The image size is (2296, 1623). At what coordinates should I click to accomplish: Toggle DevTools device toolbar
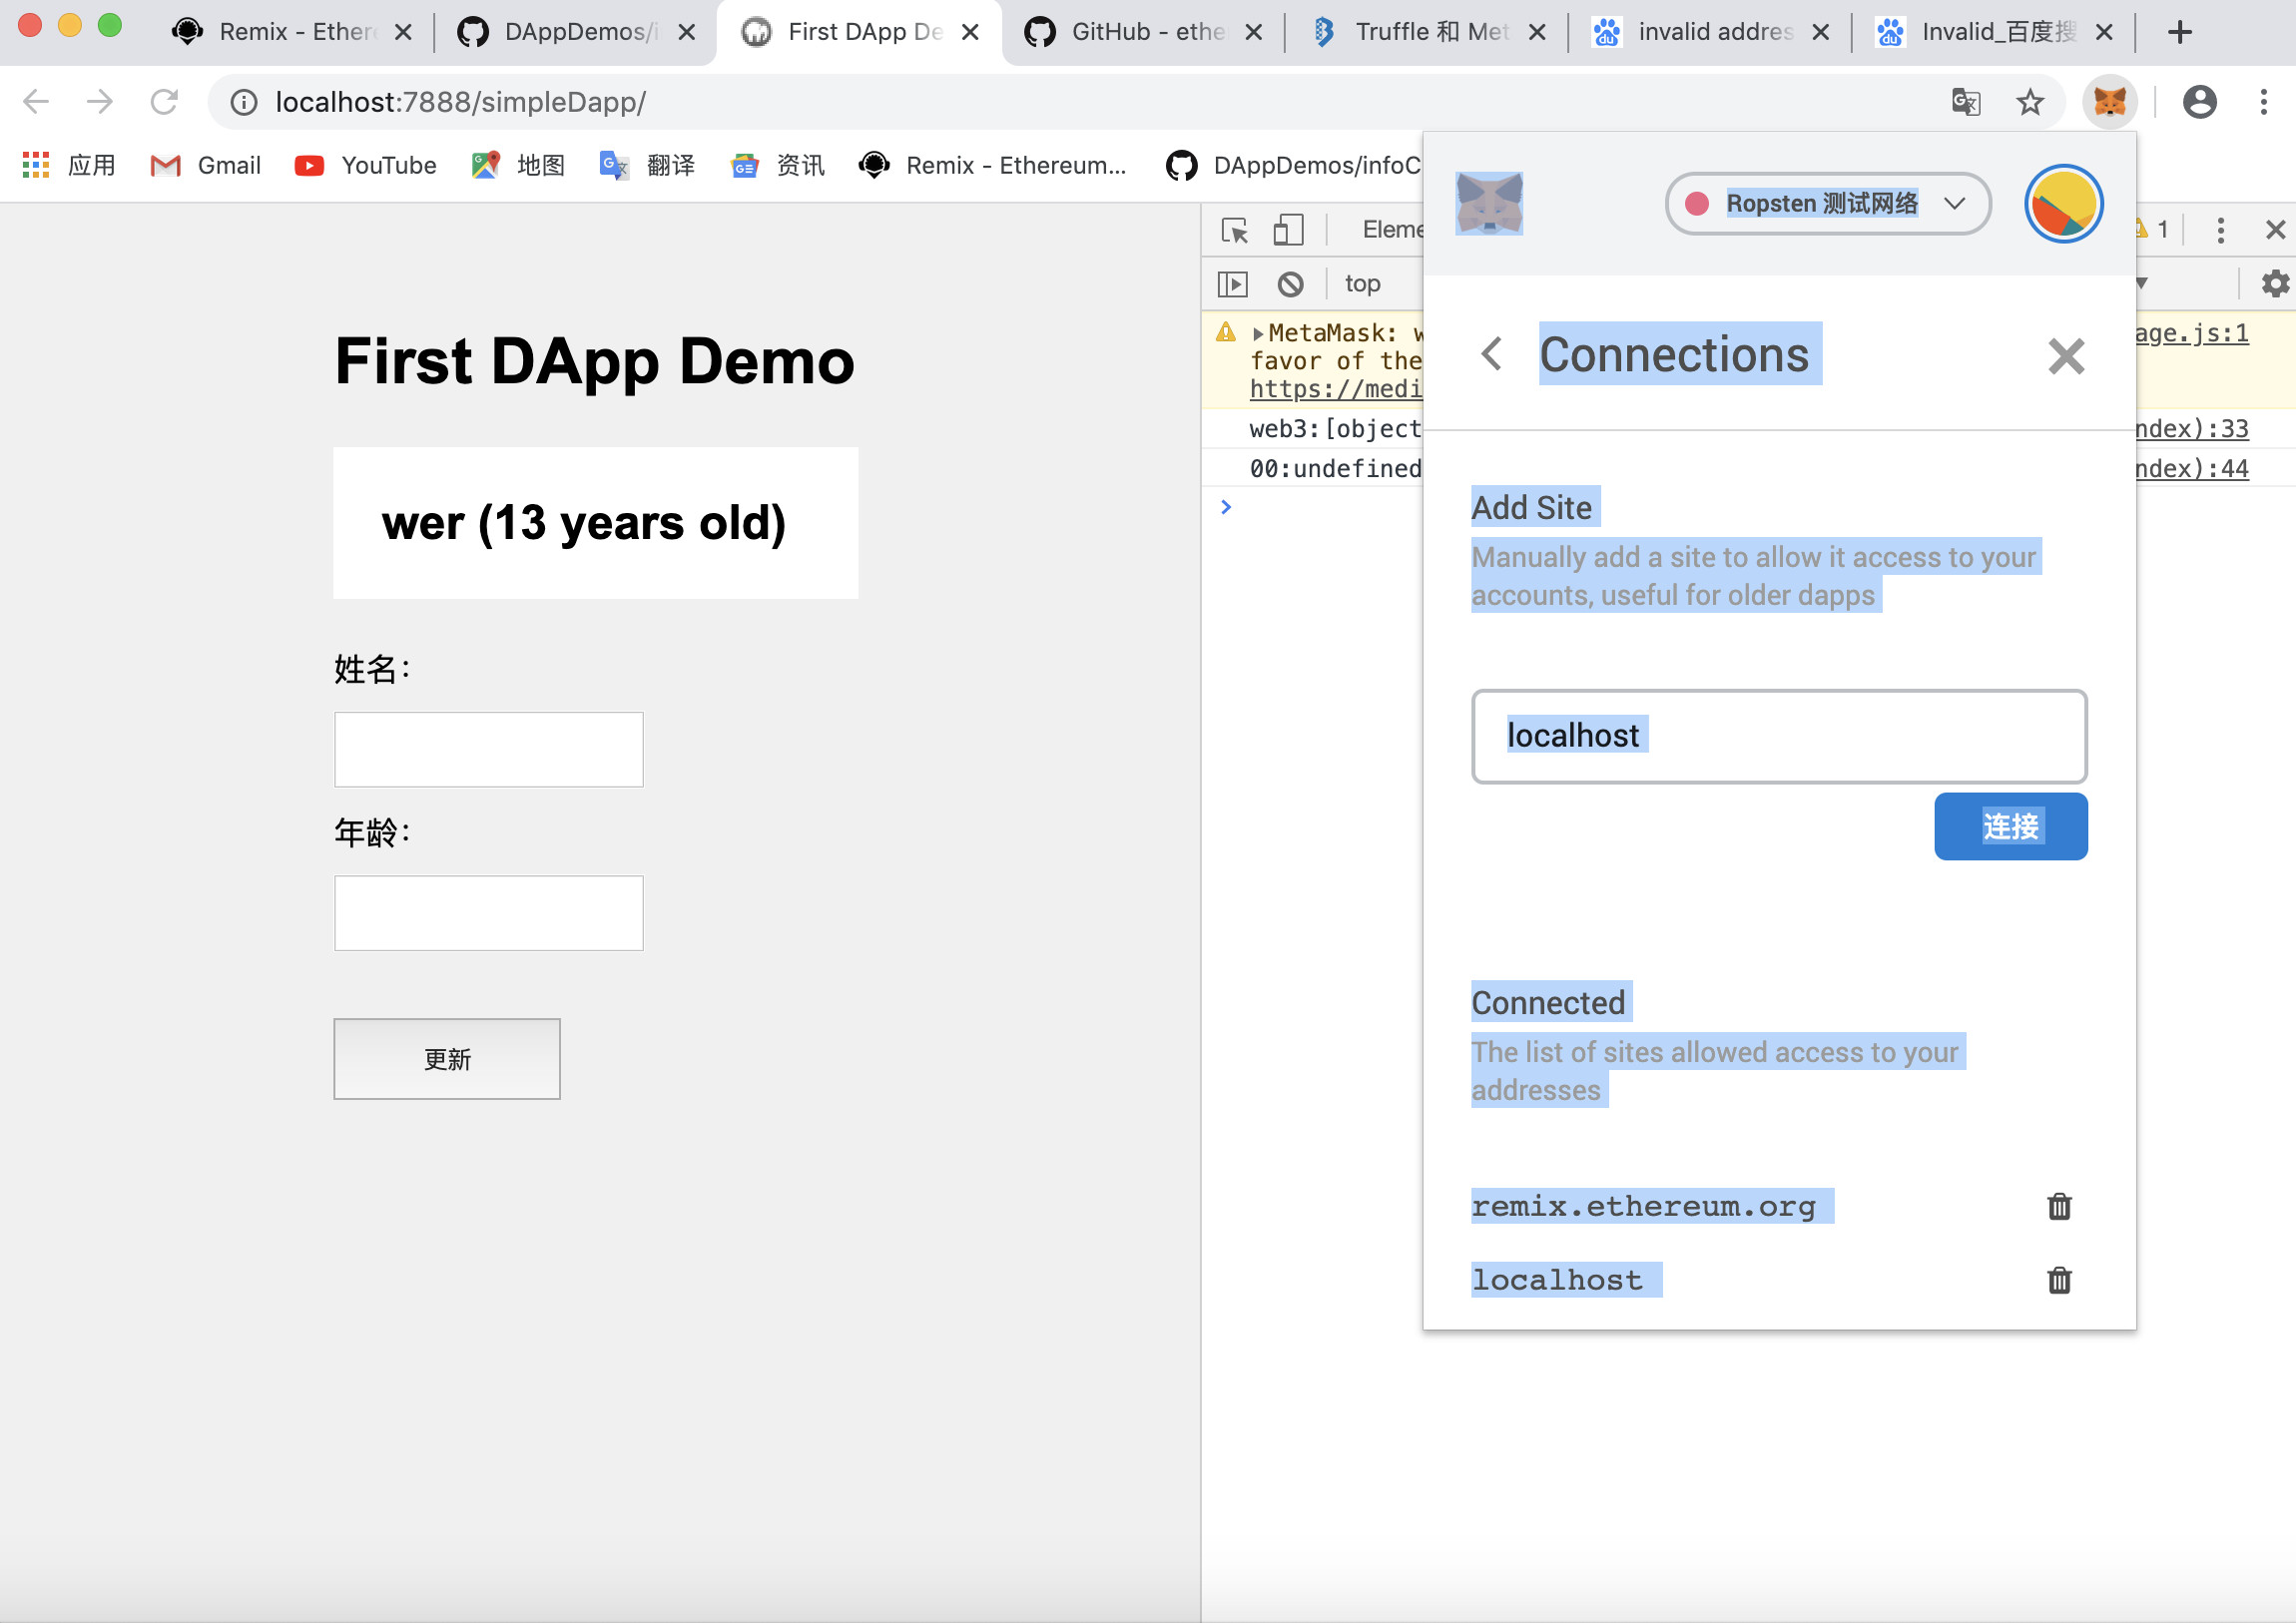(x=1288, y=230)
